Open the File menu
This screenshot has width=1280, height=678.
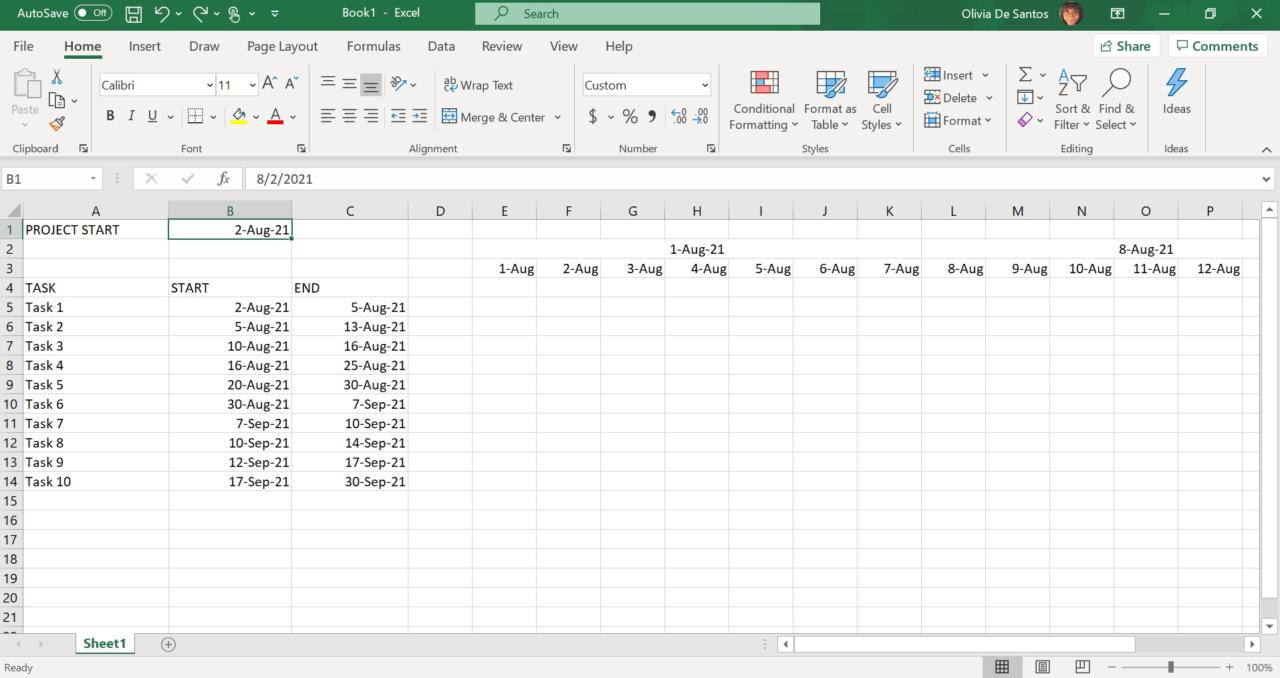pyautogui.click(x=23, y=46)
